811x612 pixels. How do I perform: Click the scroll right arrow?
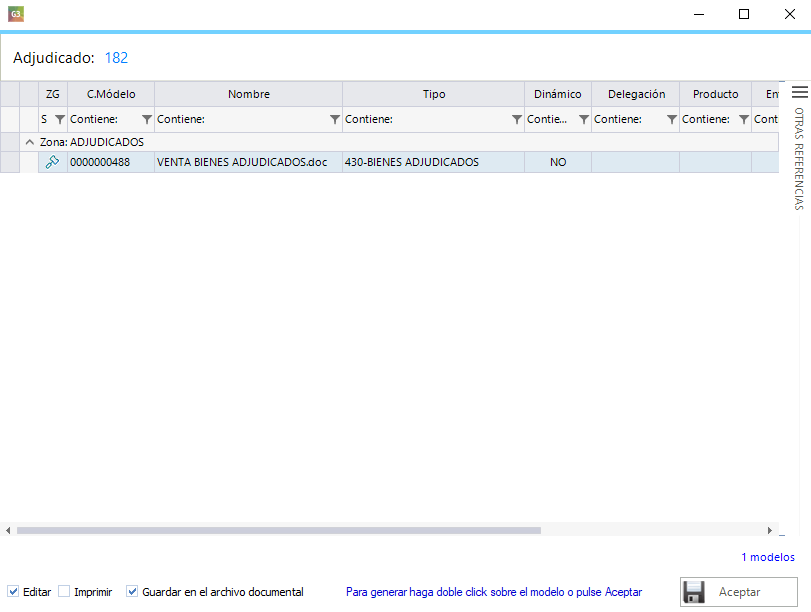pos(770,530)
